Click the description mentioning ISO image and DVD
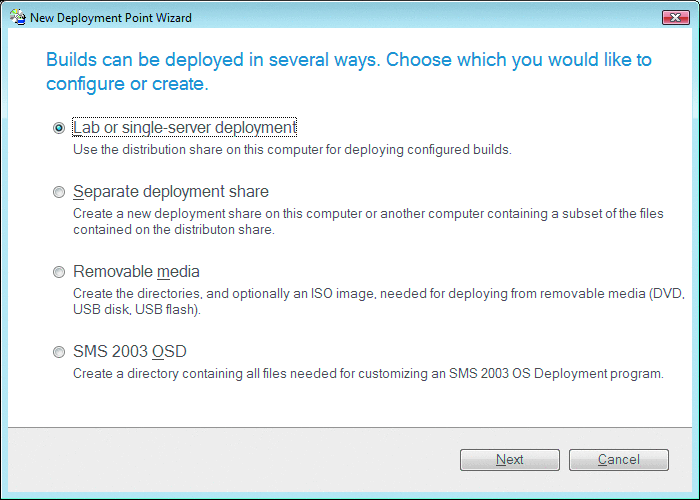 pyautogui.click(x=379, y=301)
